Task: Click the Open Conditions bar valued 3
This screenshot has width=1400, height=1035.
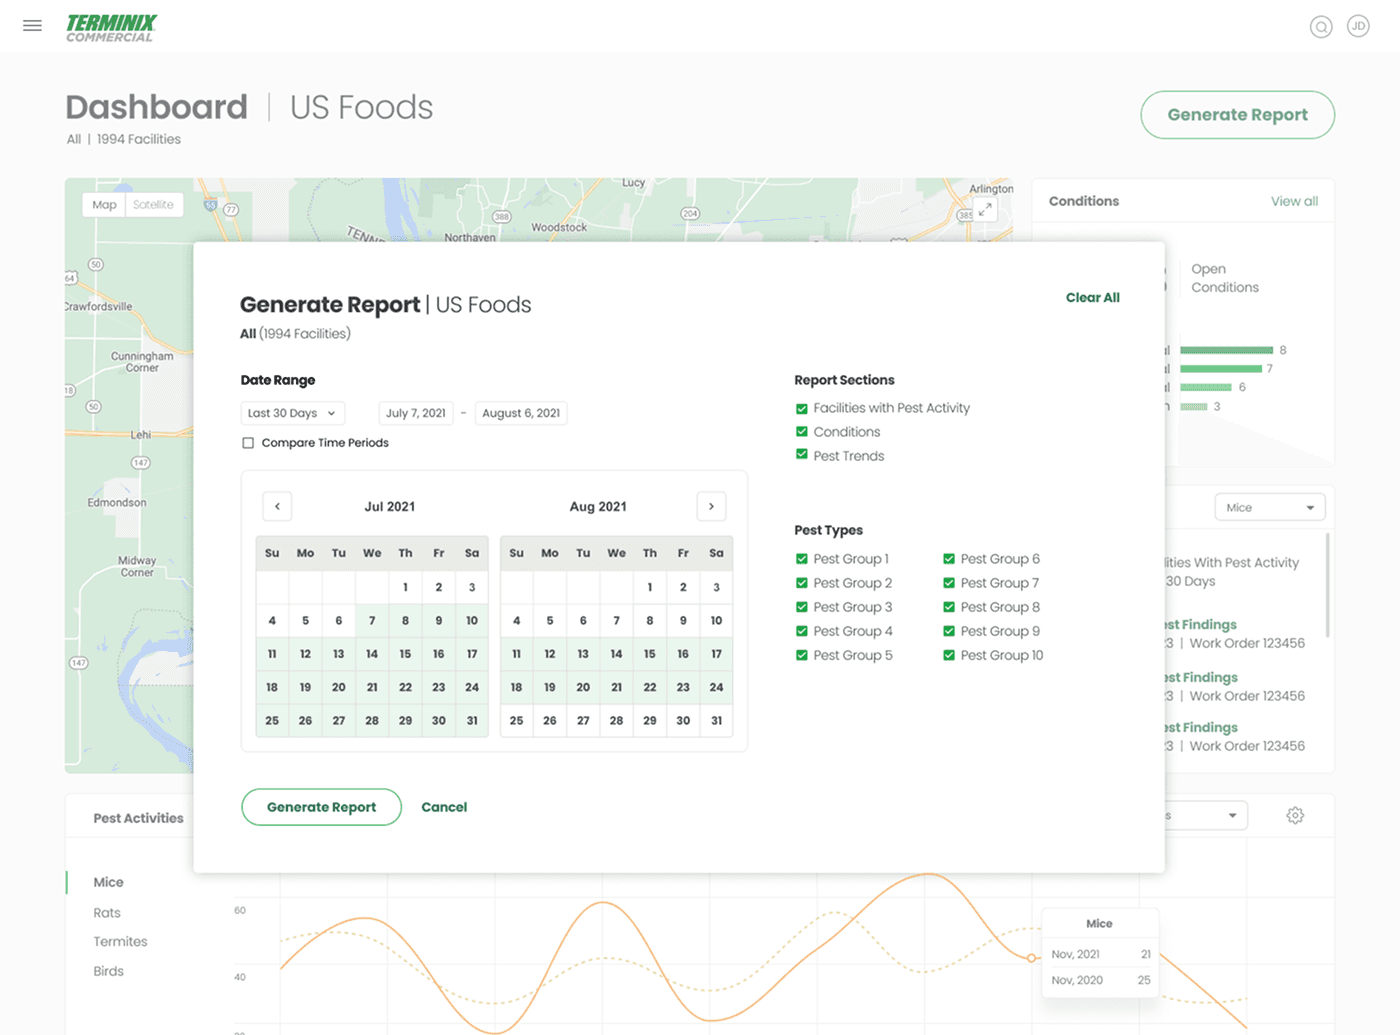Action: click(1194, 407)
